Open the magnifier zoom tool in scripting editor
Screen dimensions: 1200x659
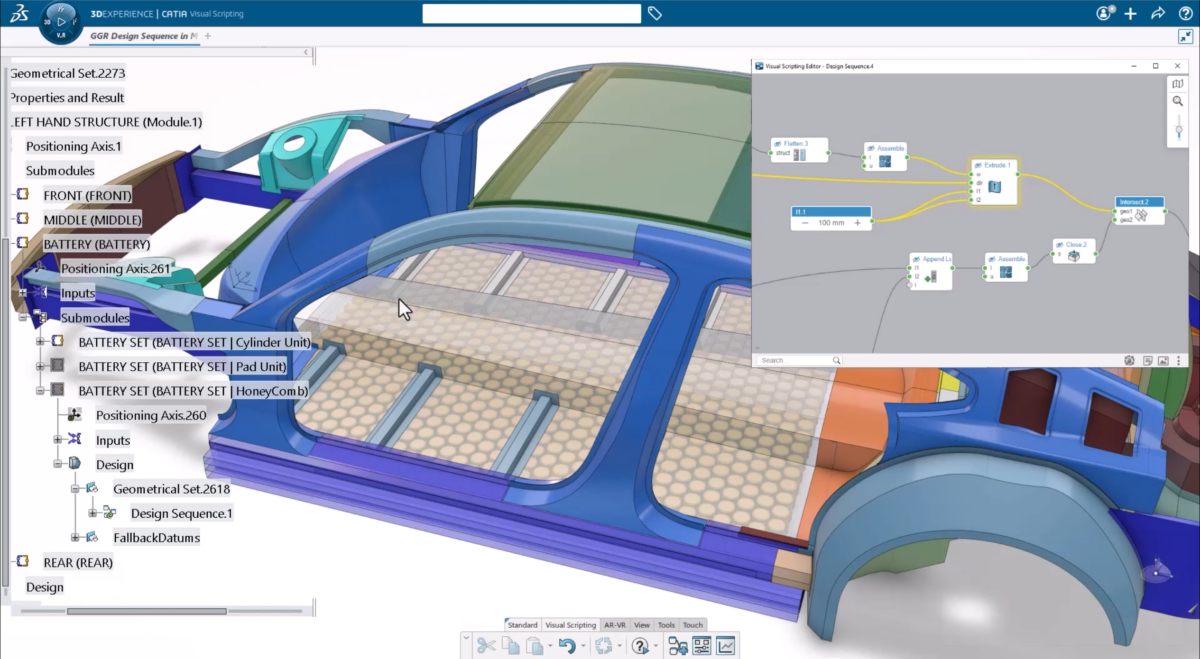(x=1178, y=101)
